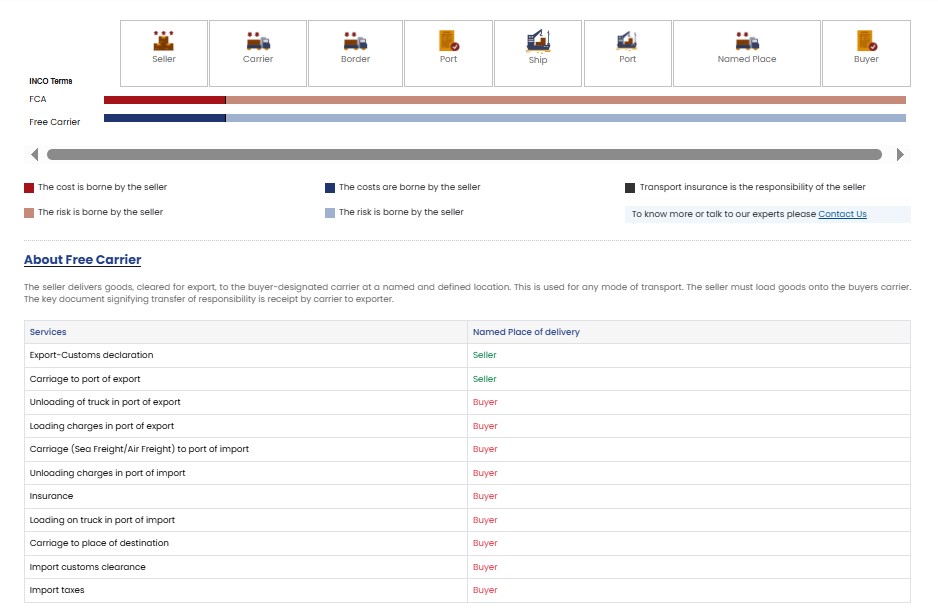Click the Named Place truck icon
The height and width of the screenshot is (610, 938).
747,41
